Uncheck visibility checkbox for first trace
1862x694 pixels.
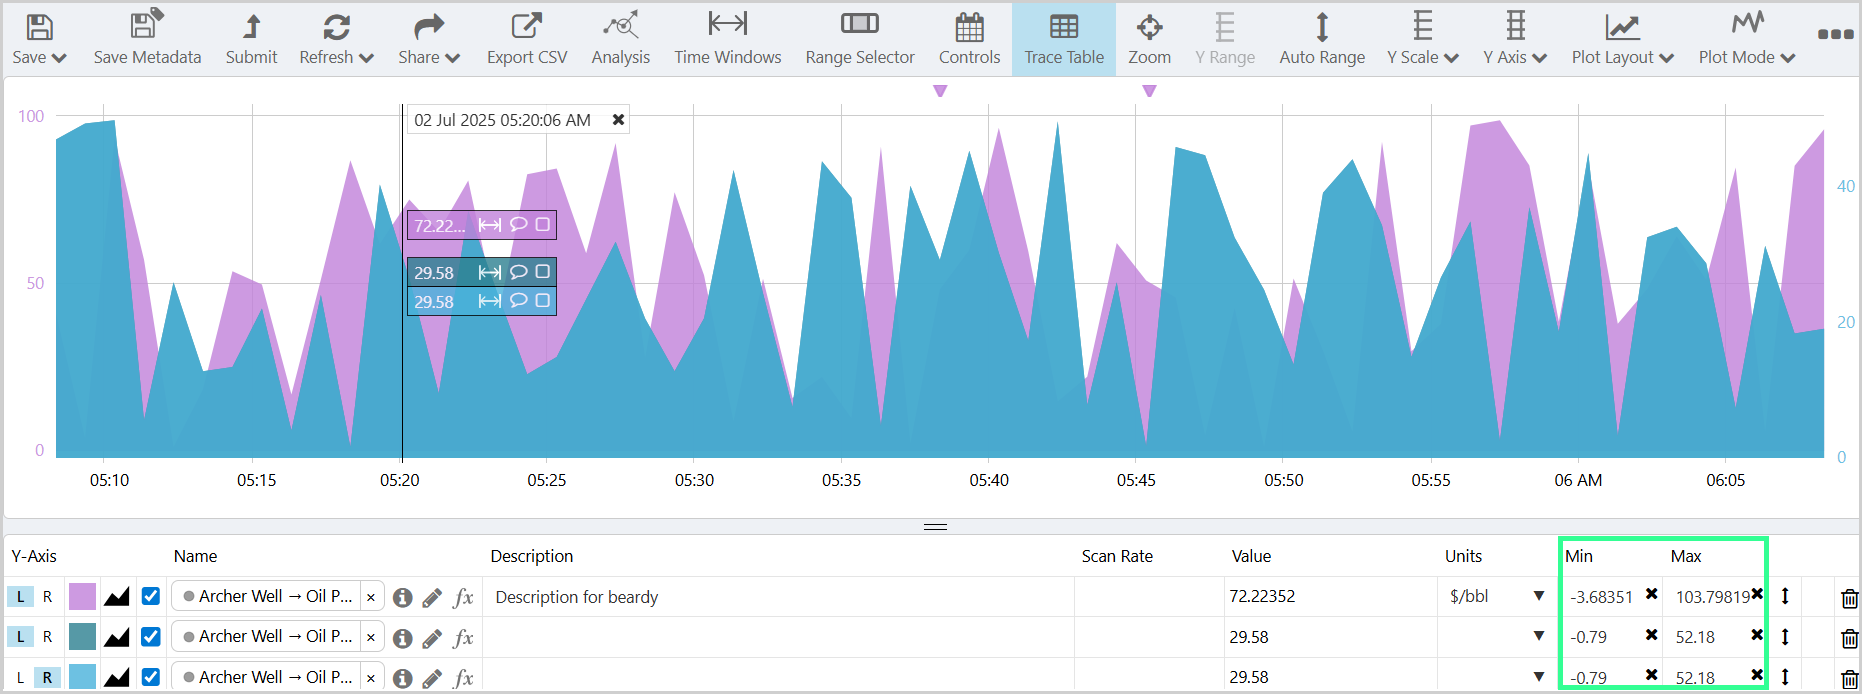pyautogui.click(x=151, y=596)
